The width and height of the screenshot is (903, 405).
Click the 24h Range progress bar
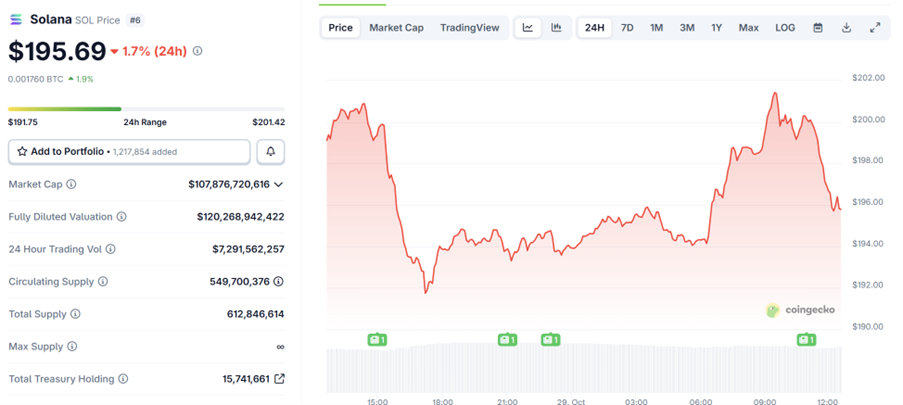pos(146,109)
